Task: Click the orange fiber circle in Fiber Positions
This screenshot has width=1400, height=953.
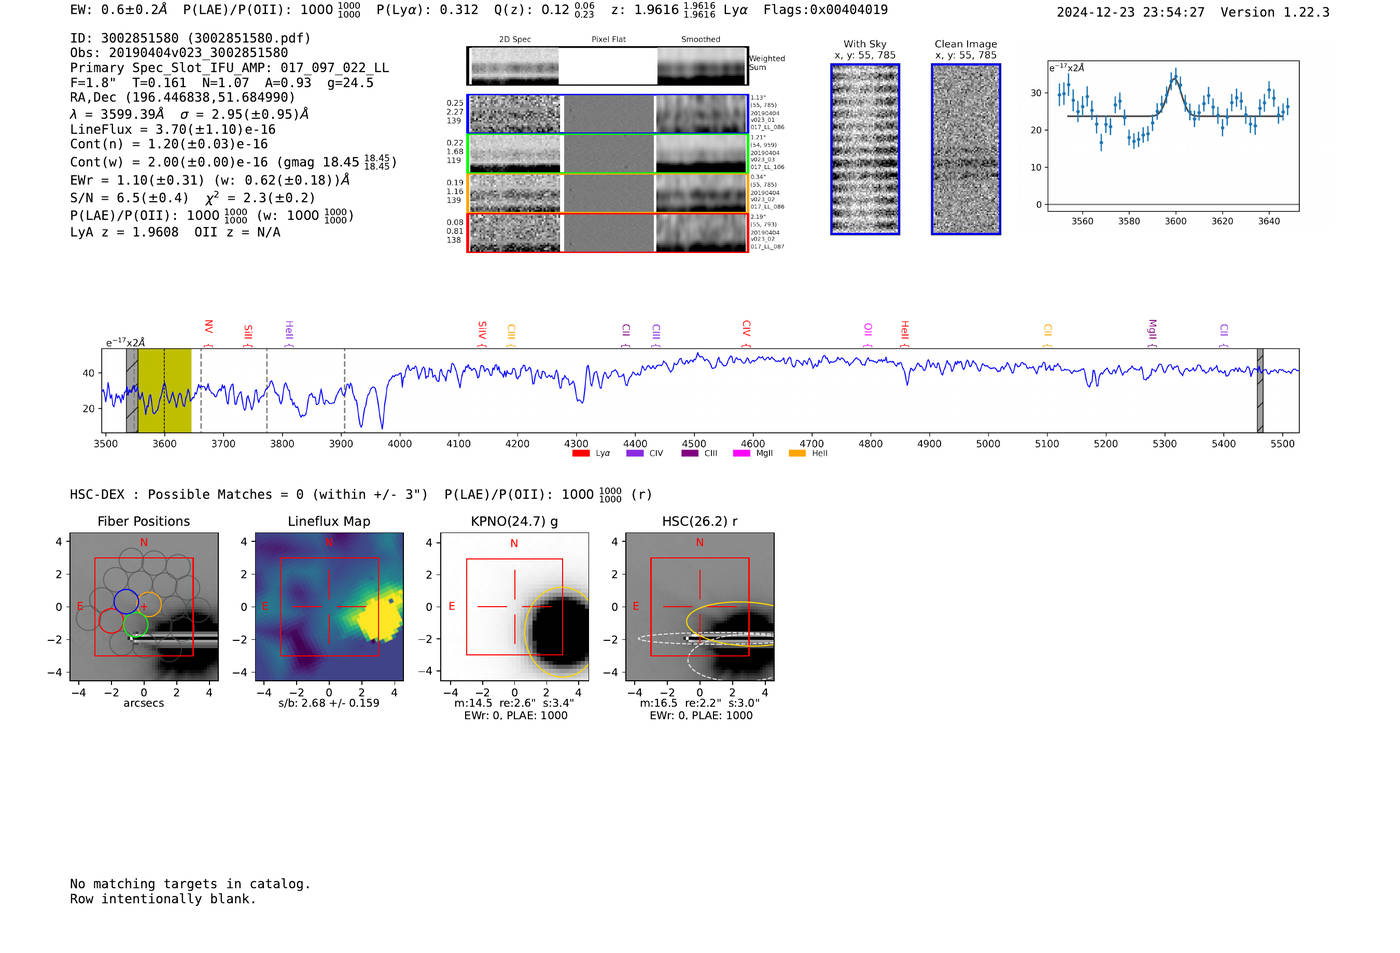Action: click(x=148, y=604)
